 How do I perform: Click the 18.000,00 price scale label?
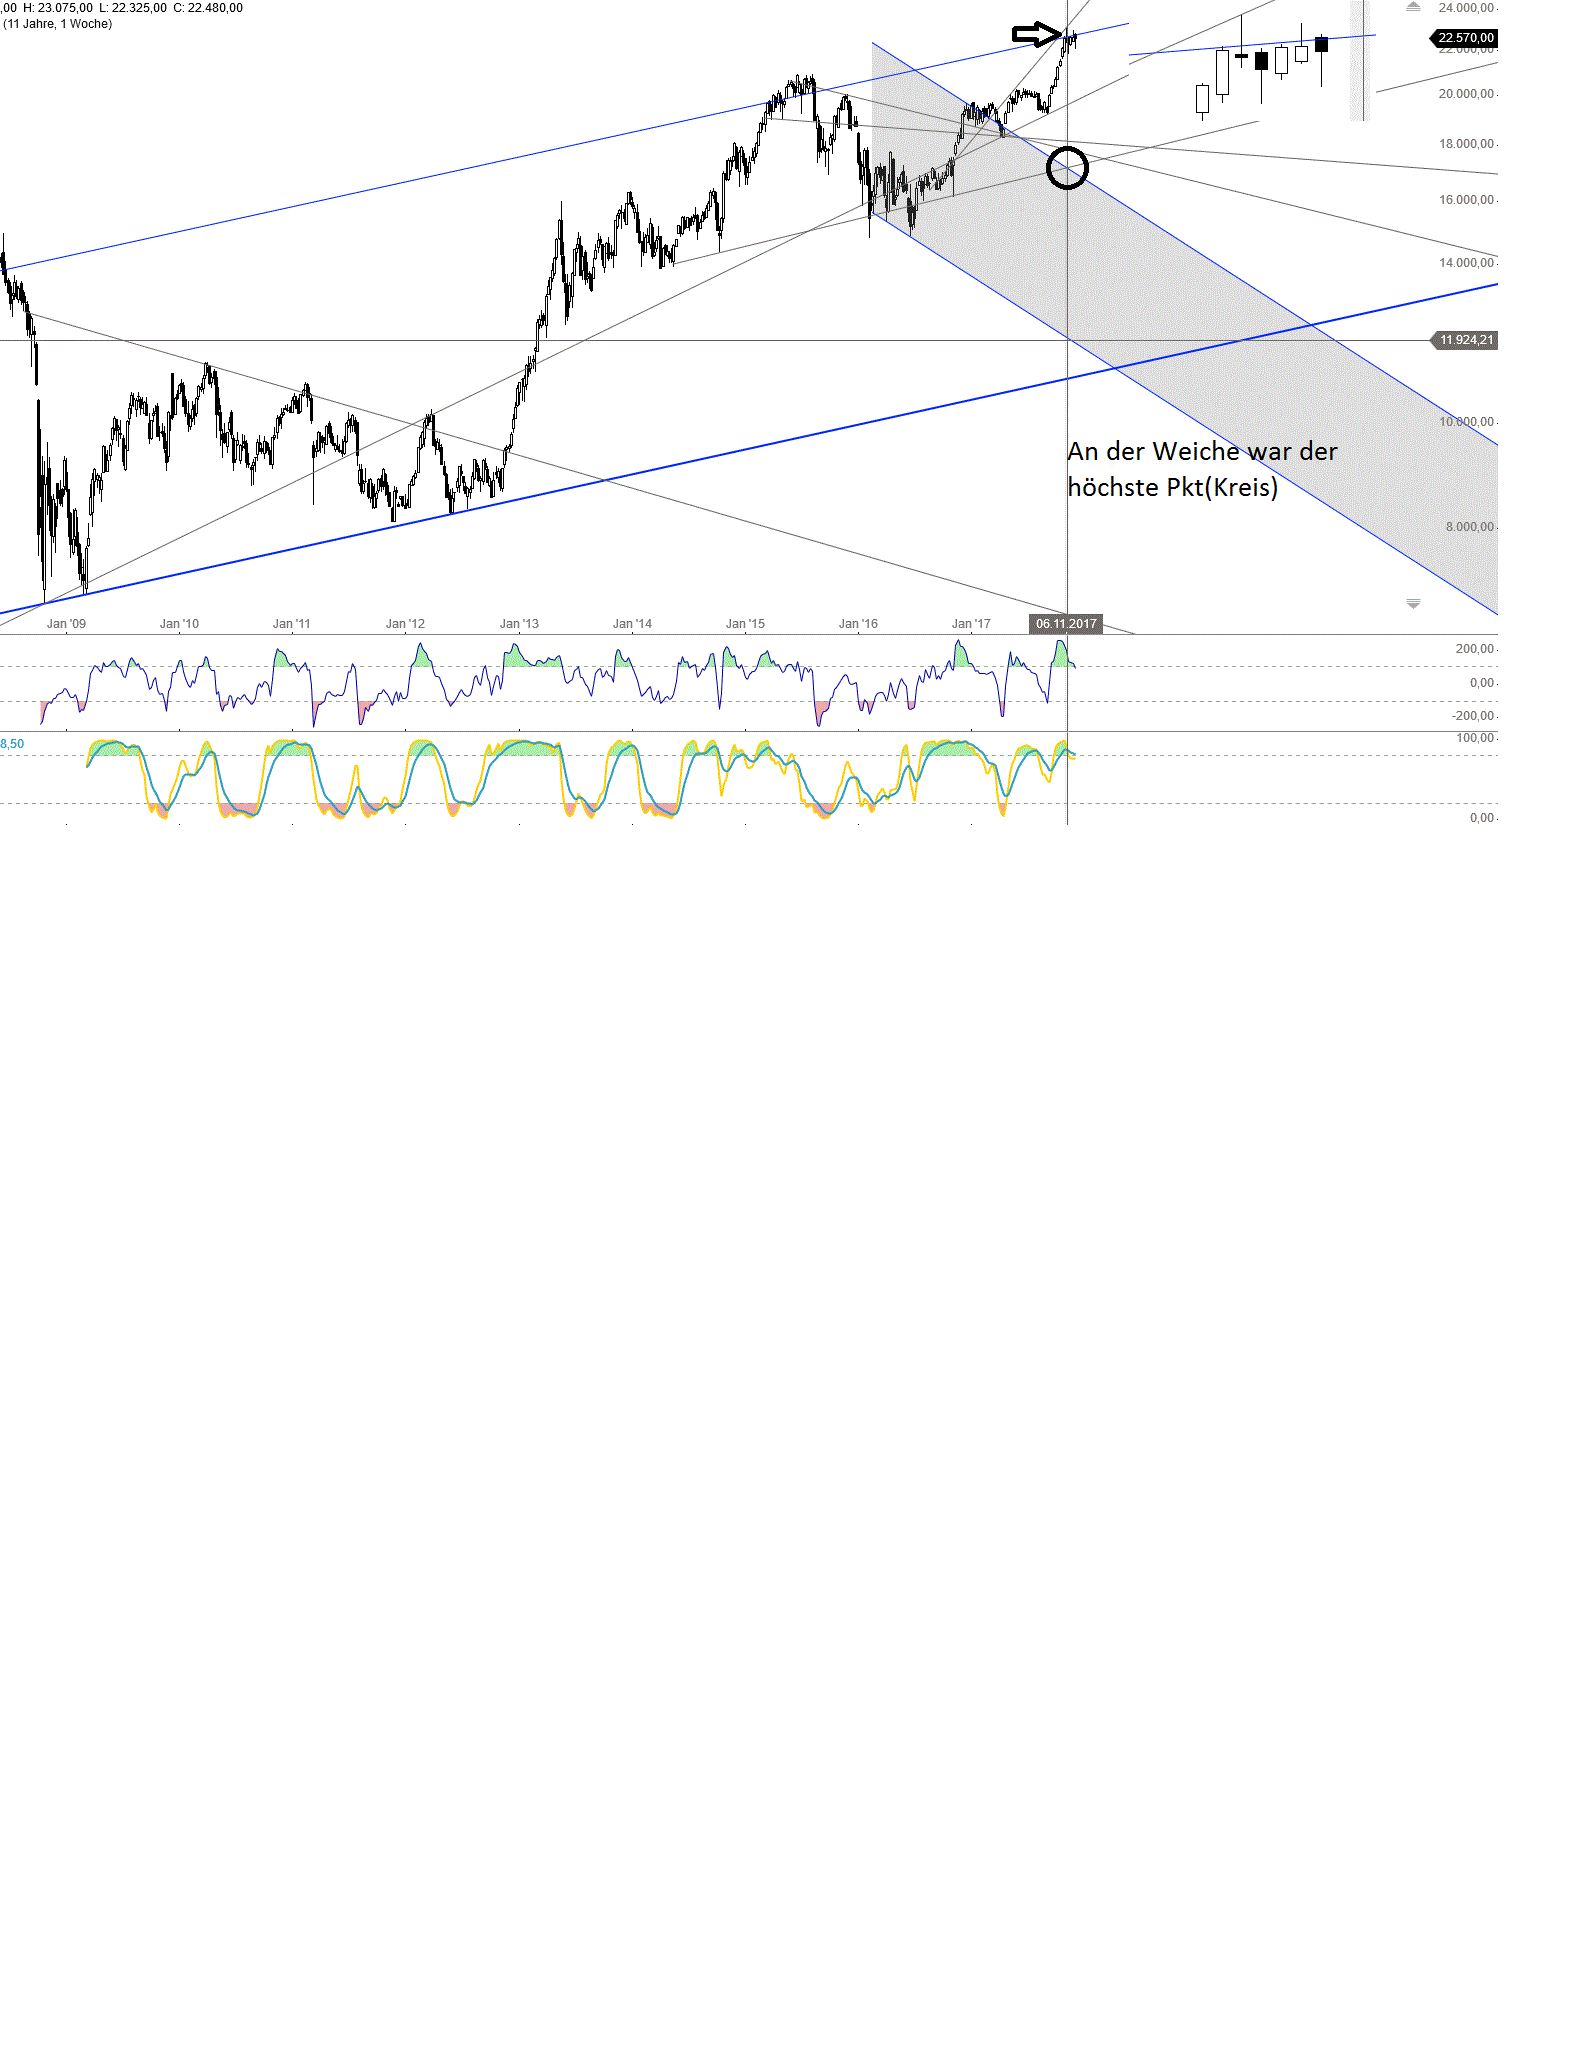click(1466, 144)
